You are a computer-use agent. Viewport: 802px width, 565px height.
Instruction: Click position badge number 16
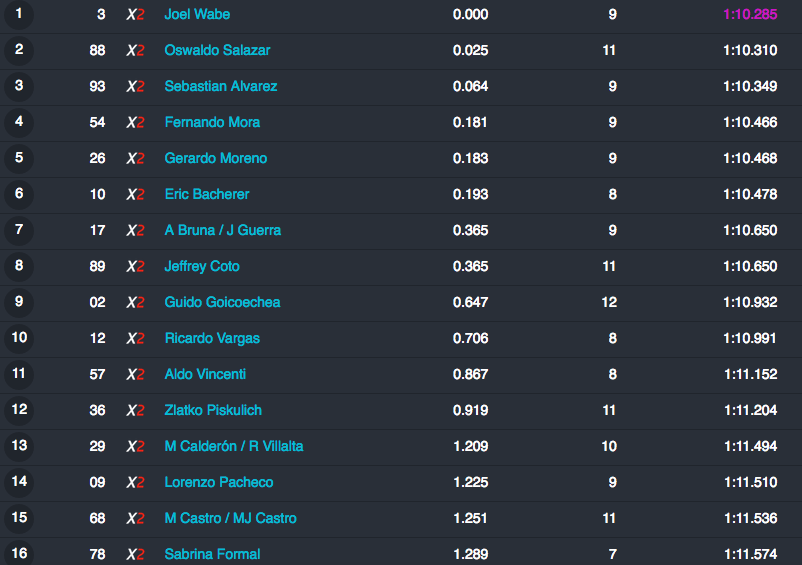pos(19,553)
